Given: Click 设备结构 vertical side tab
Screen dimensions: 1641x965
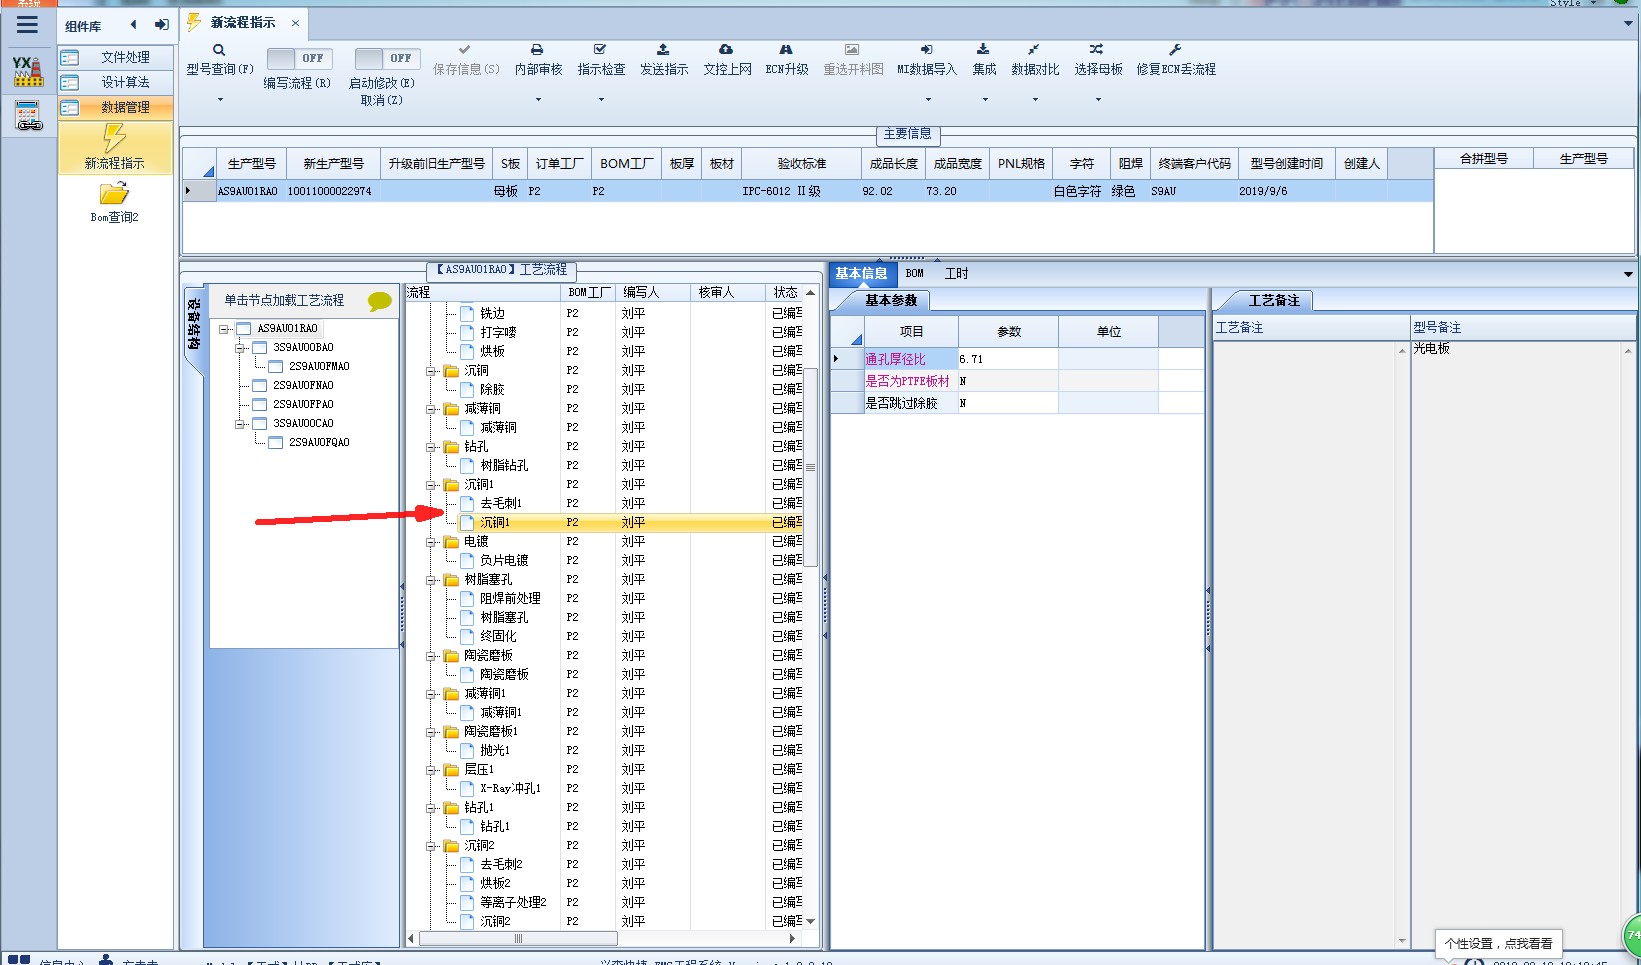Looking at the screenshot, I should click(194, 324).
